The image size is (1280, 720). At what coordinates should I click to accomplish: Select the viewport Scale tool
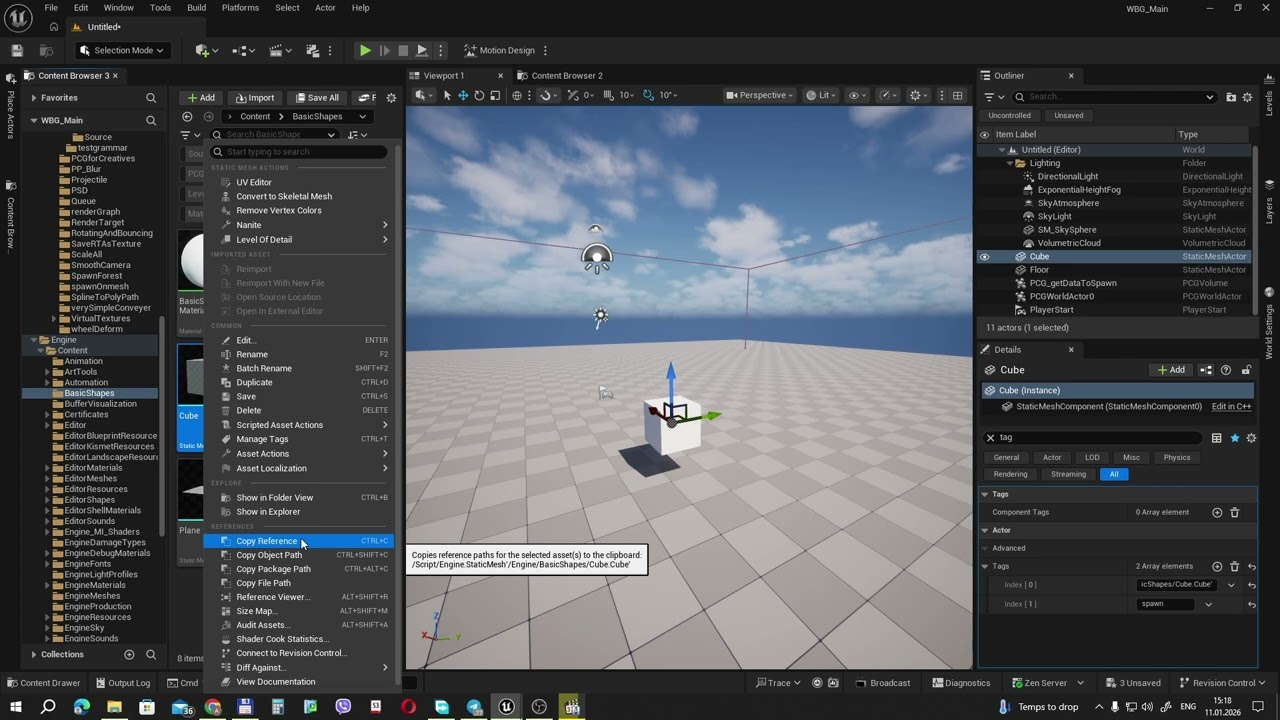[x=495, y=95]
